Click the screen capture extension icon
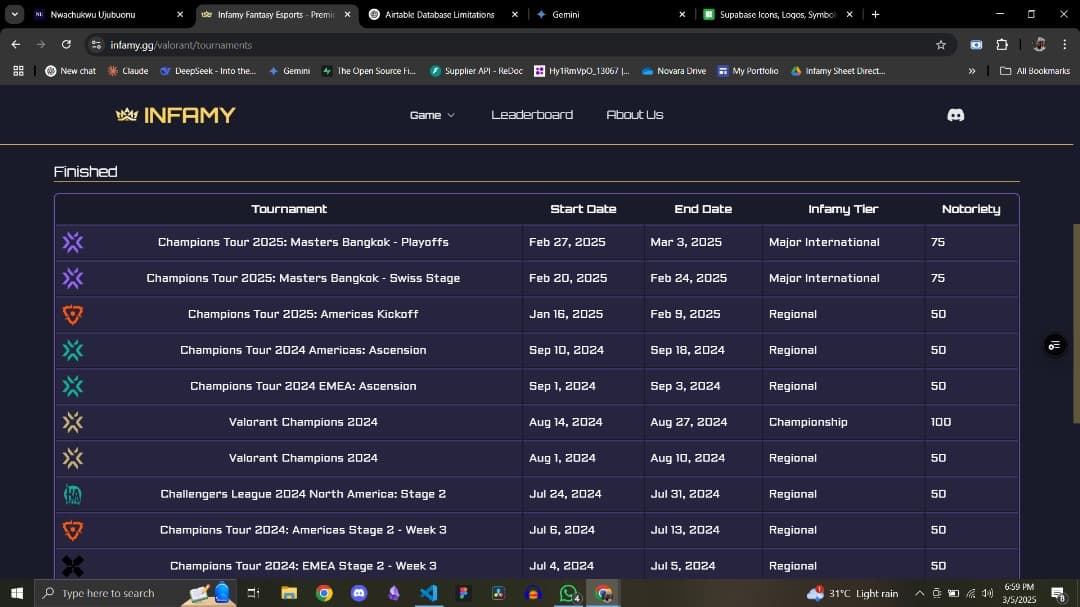This screenshot has width=1080, height=607. tap(976, 45)
